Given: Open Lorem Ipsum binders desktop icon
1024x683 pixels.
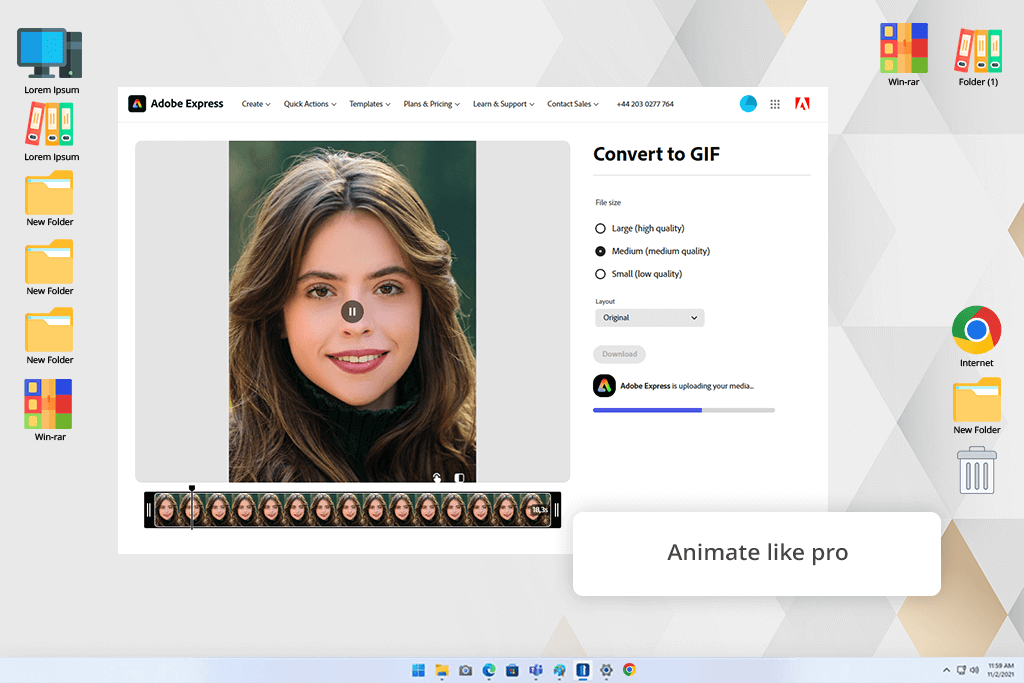Looking at the screenshot, I should [x=51, y=131].
